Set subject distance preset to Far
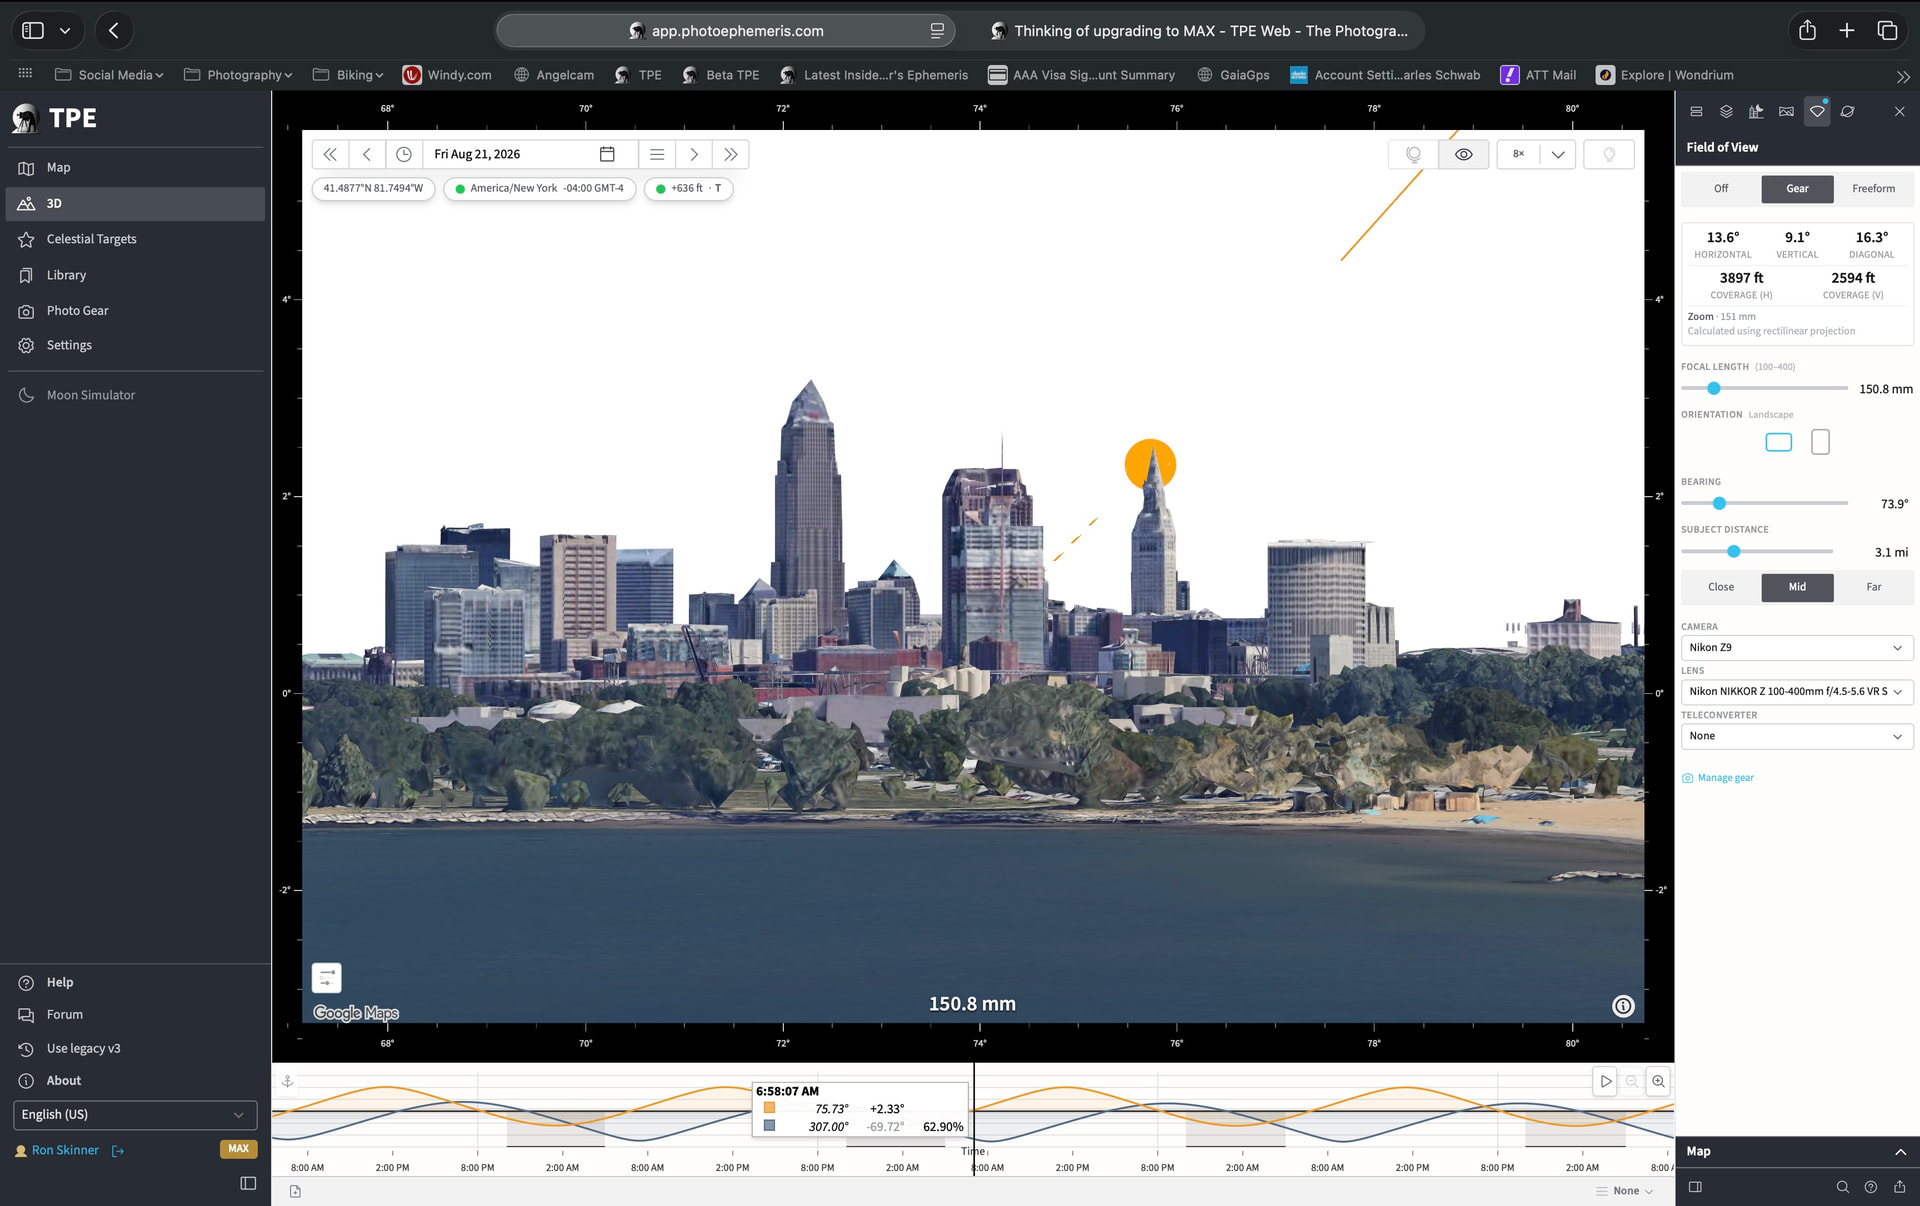1920x1206 pixels. click(1873, 587)
